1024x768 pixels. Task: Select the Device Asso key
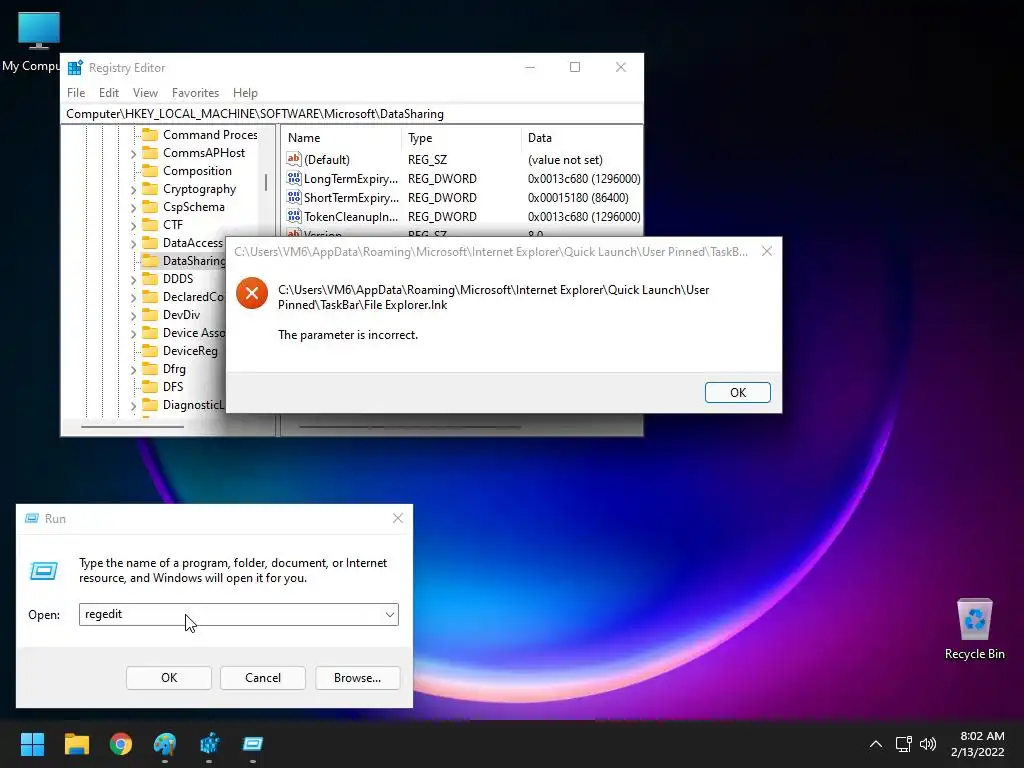point(193,333)
